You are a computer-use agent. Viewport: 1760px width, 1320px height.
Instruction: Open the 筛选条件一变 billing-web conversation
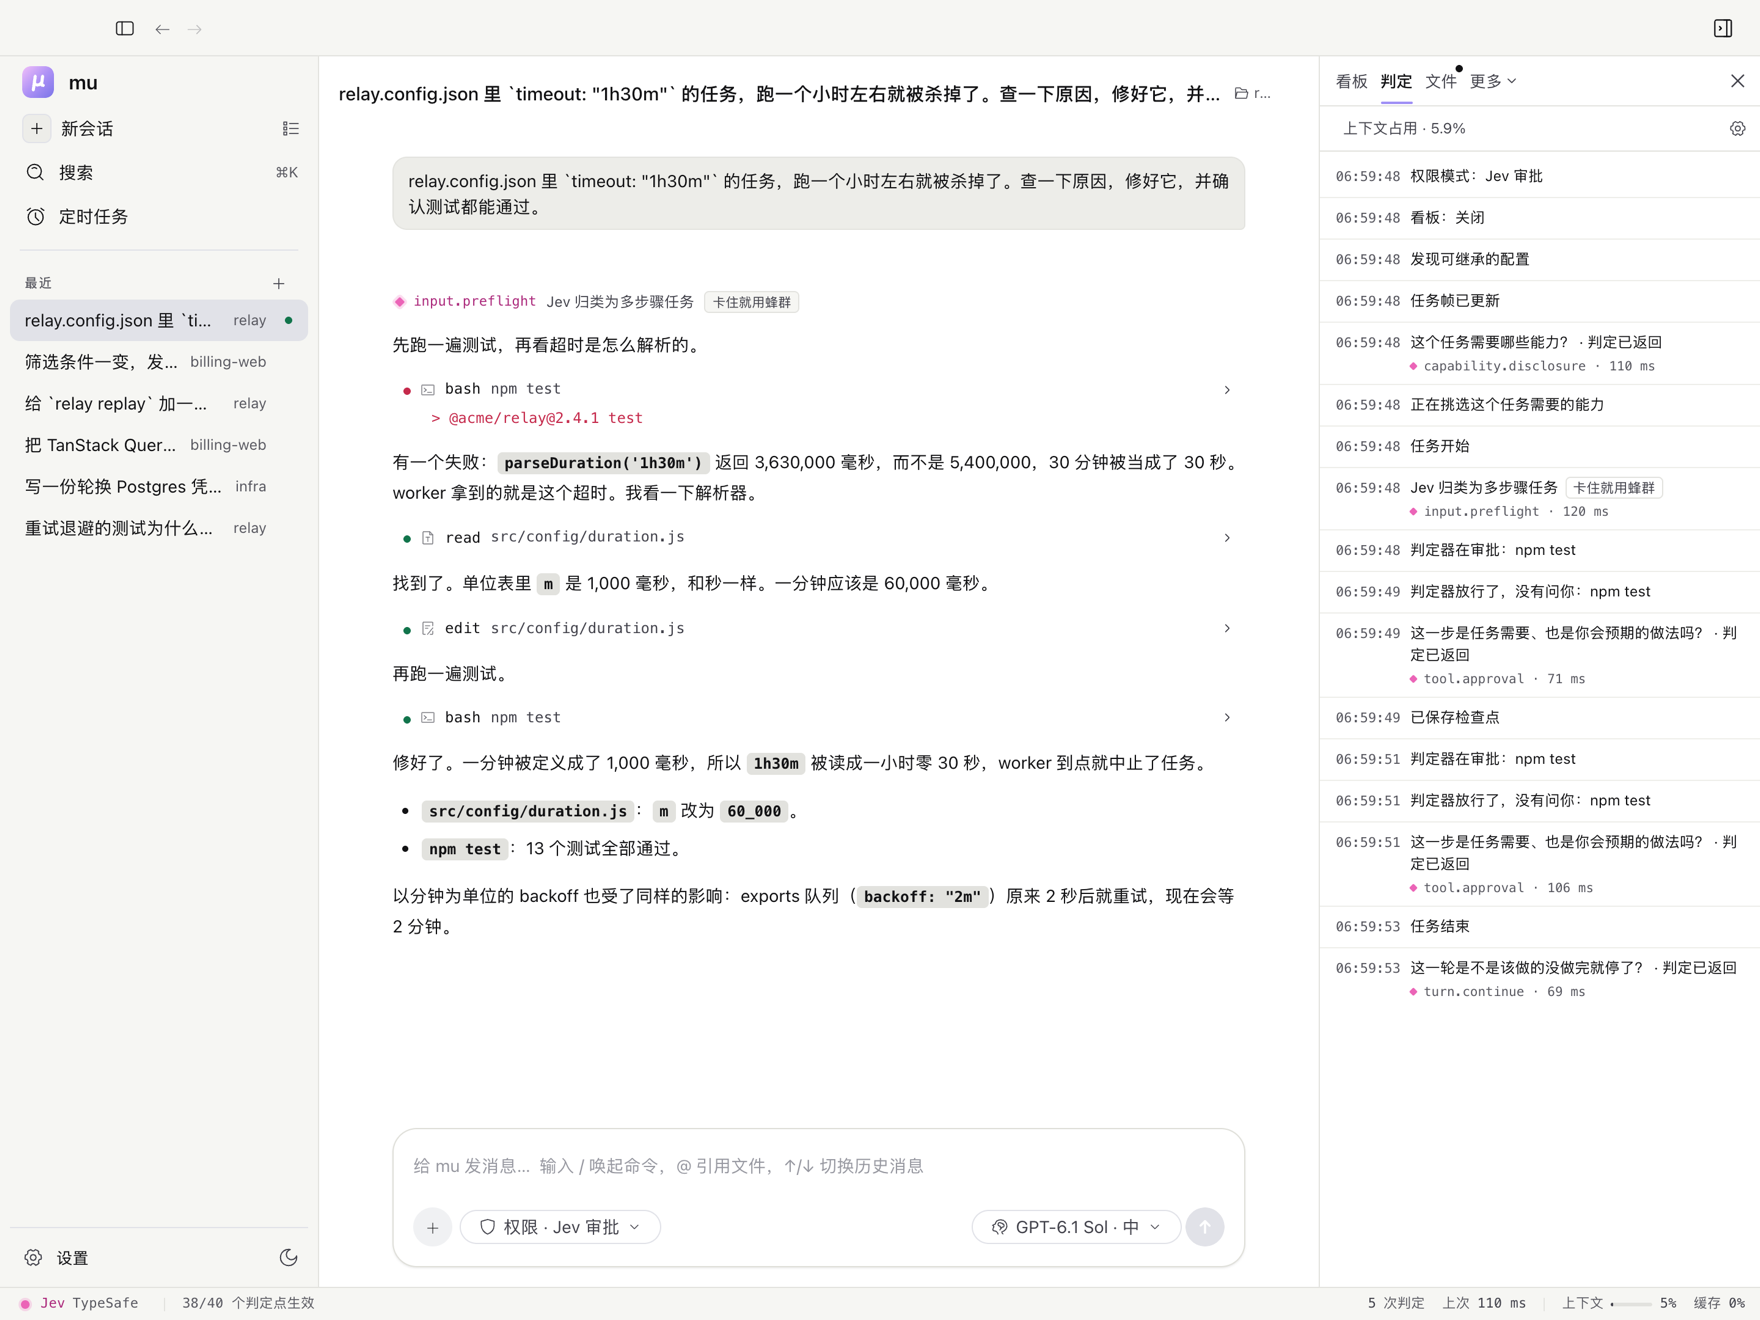coord(159,362)
